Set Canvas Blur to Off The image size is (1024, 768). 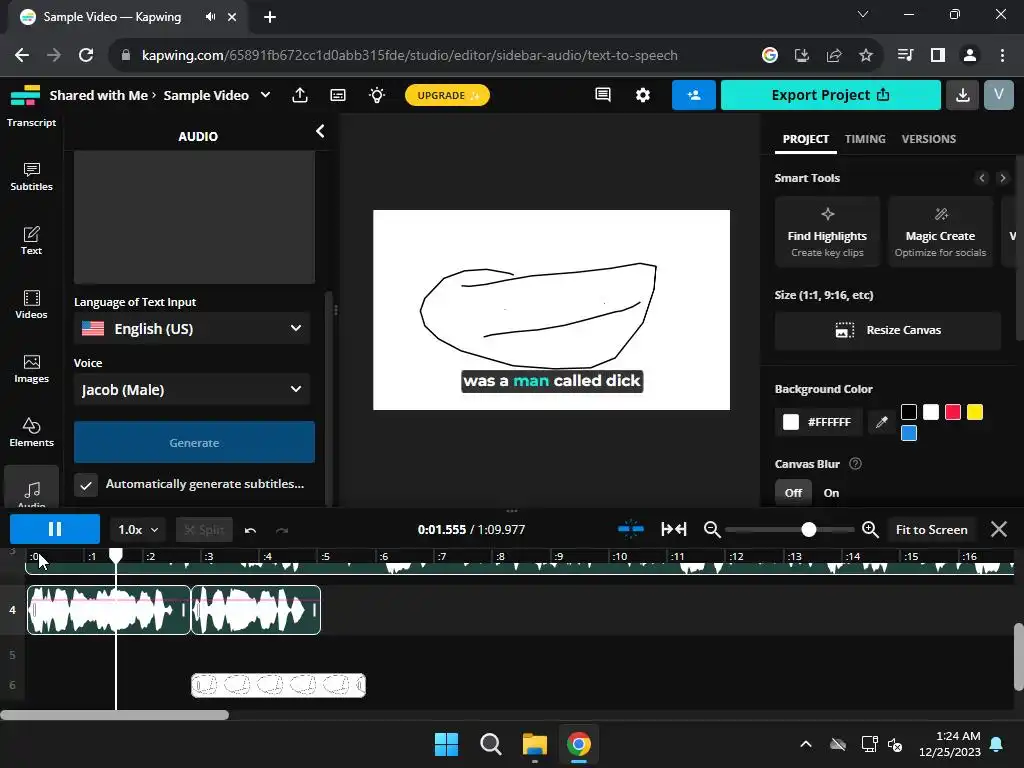(x=793, y=493)
